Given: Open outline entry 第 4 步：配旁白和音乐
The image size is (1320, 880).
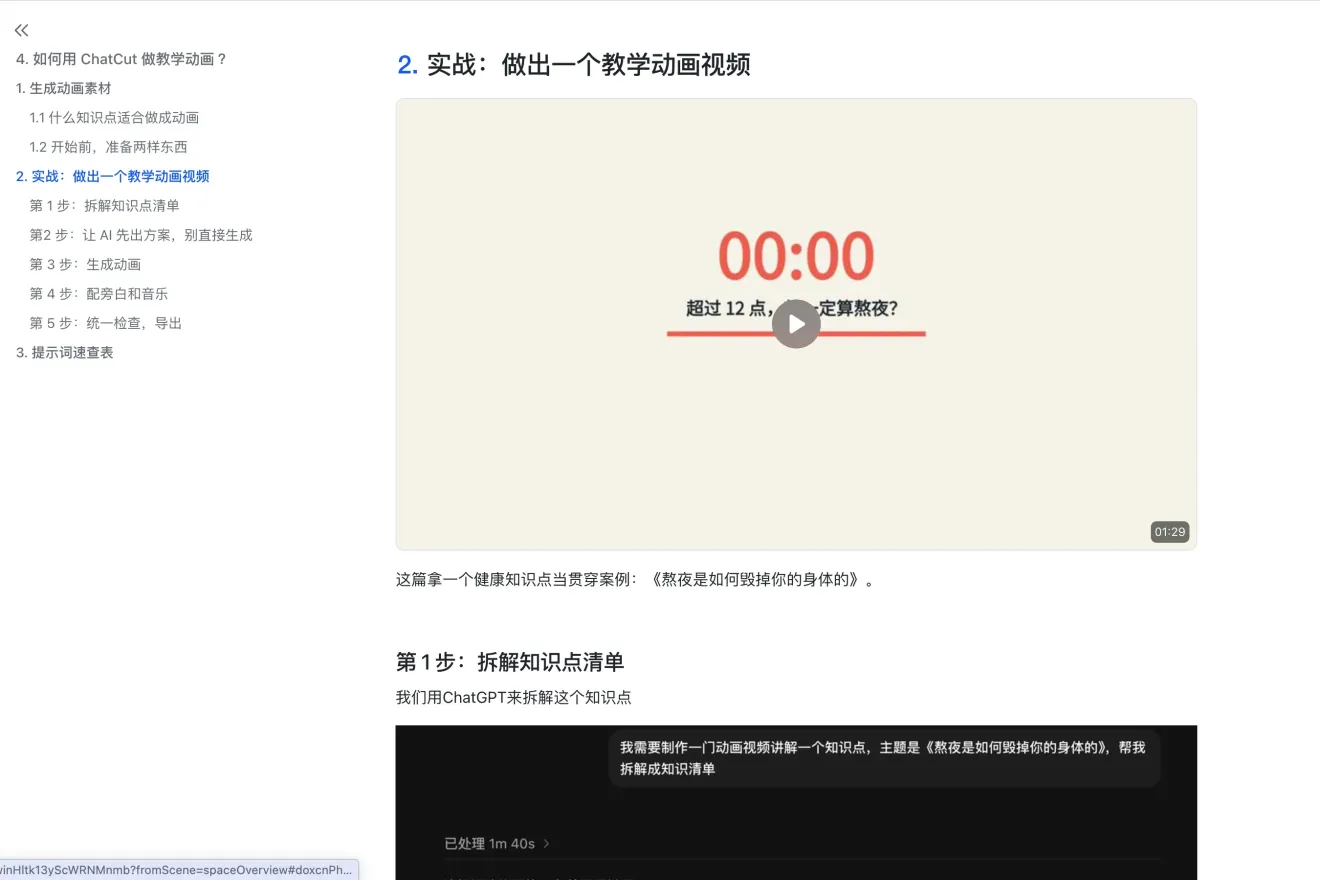Looking at the screenshot, I should pos(99,294).
